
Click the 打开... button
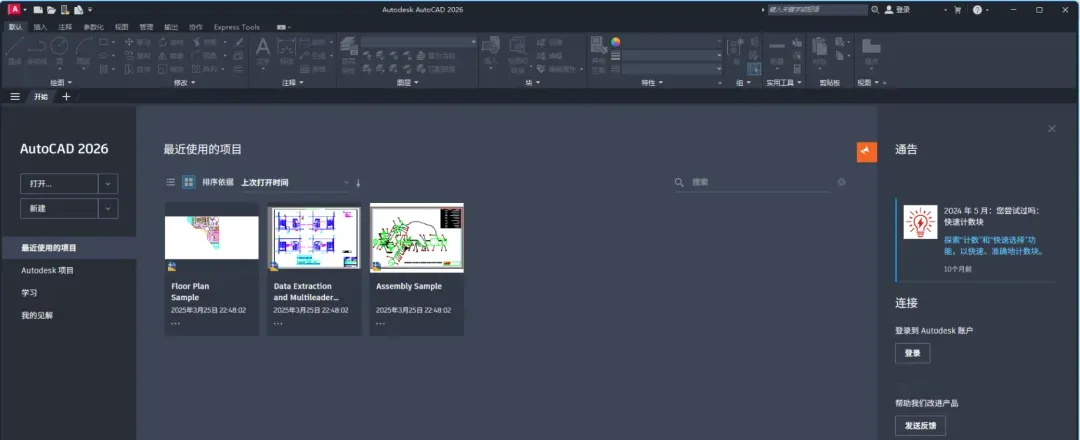click(59, 184)
